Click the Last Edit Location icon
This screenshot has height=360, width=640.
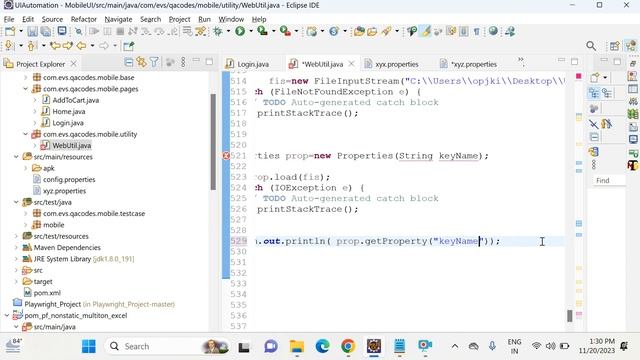tap(55, 46)
